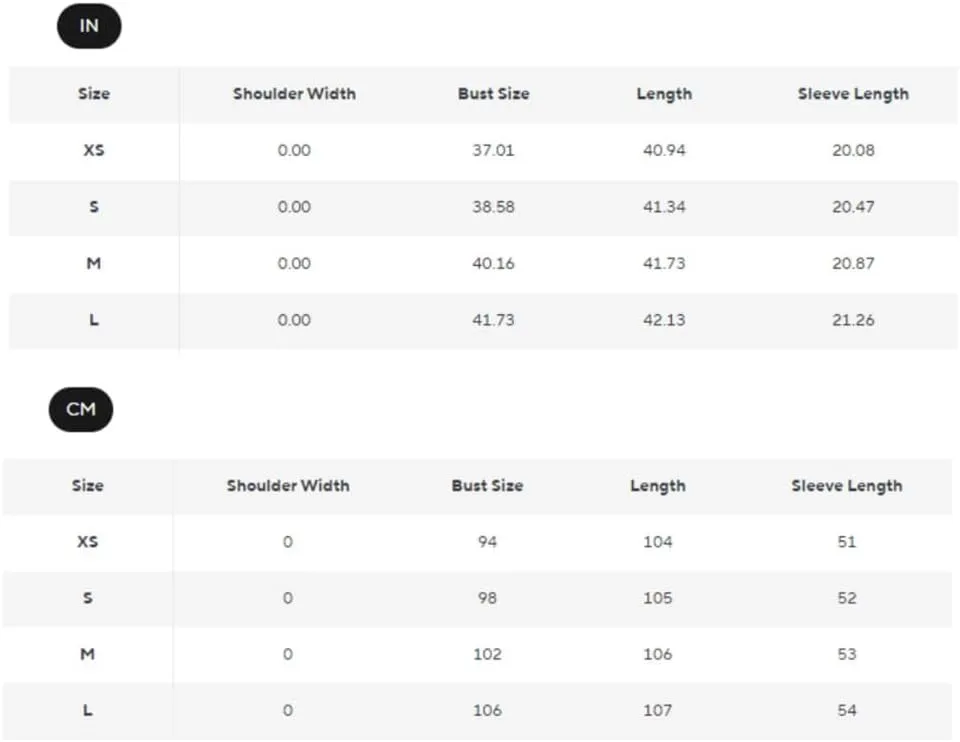
Task: Click the Sleeve Length header in inches table
Action: click(853, 94)
